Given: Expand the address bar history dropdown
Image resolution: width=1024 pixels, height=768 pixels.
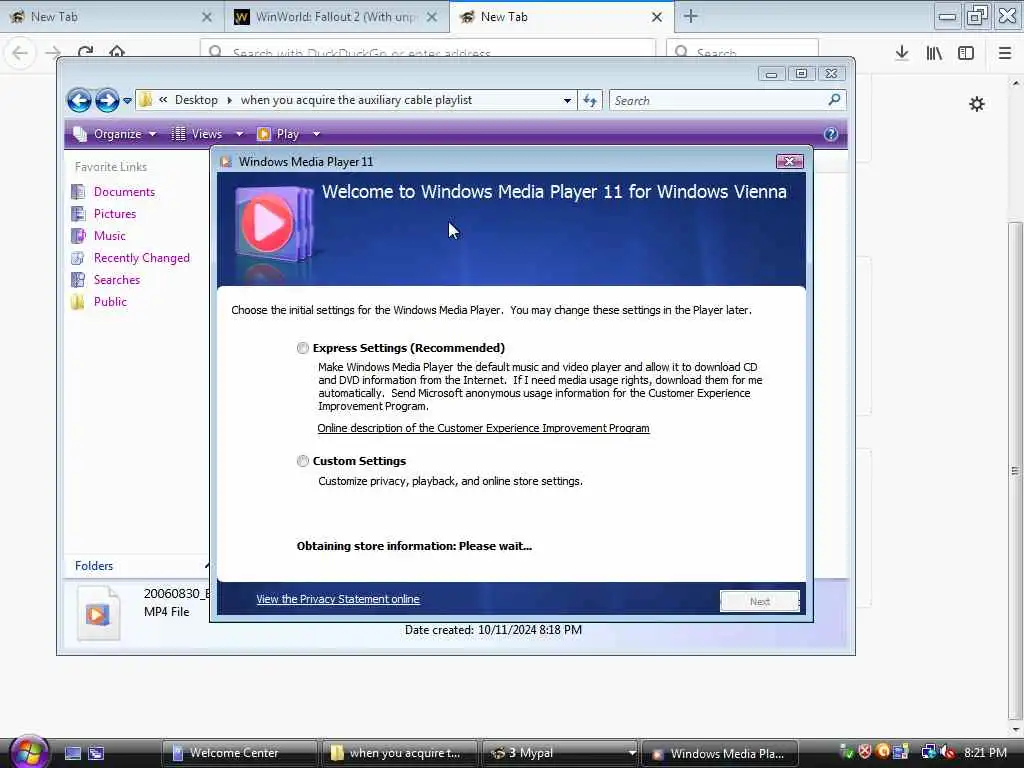Looking at the screenshot, I should tap(567, 101).
